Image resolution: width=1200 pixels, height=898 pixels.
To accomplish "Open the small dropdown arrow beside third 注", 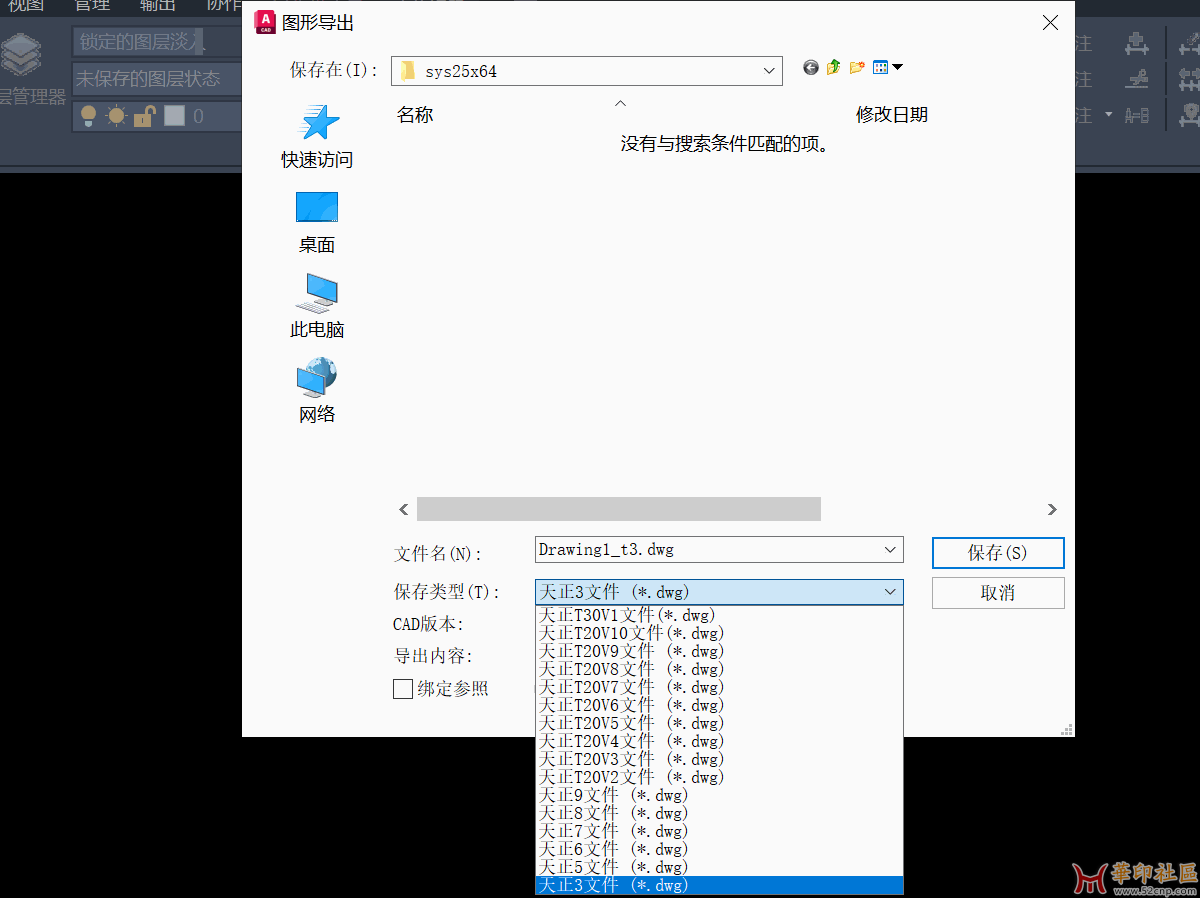I will [1108, 116].
